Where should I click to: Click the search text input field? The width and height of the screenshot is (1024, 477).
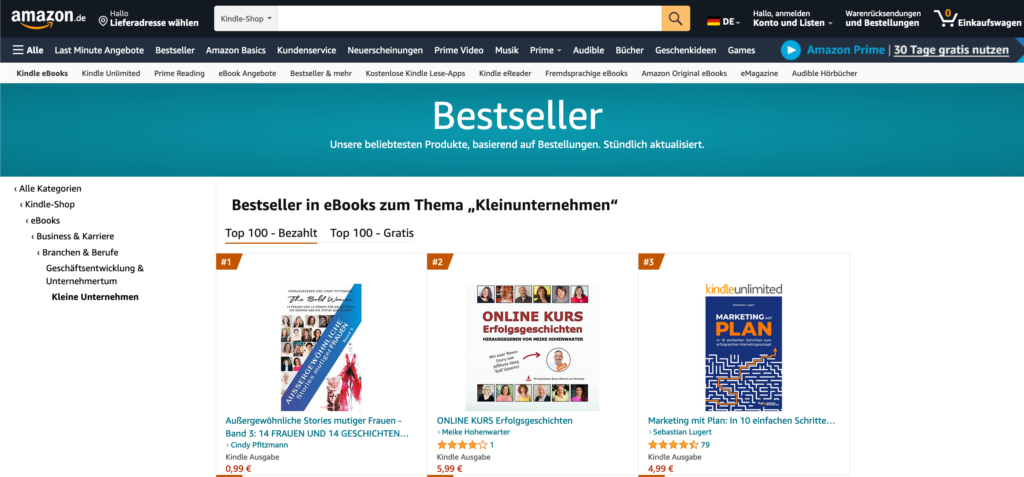click(469, 18)
